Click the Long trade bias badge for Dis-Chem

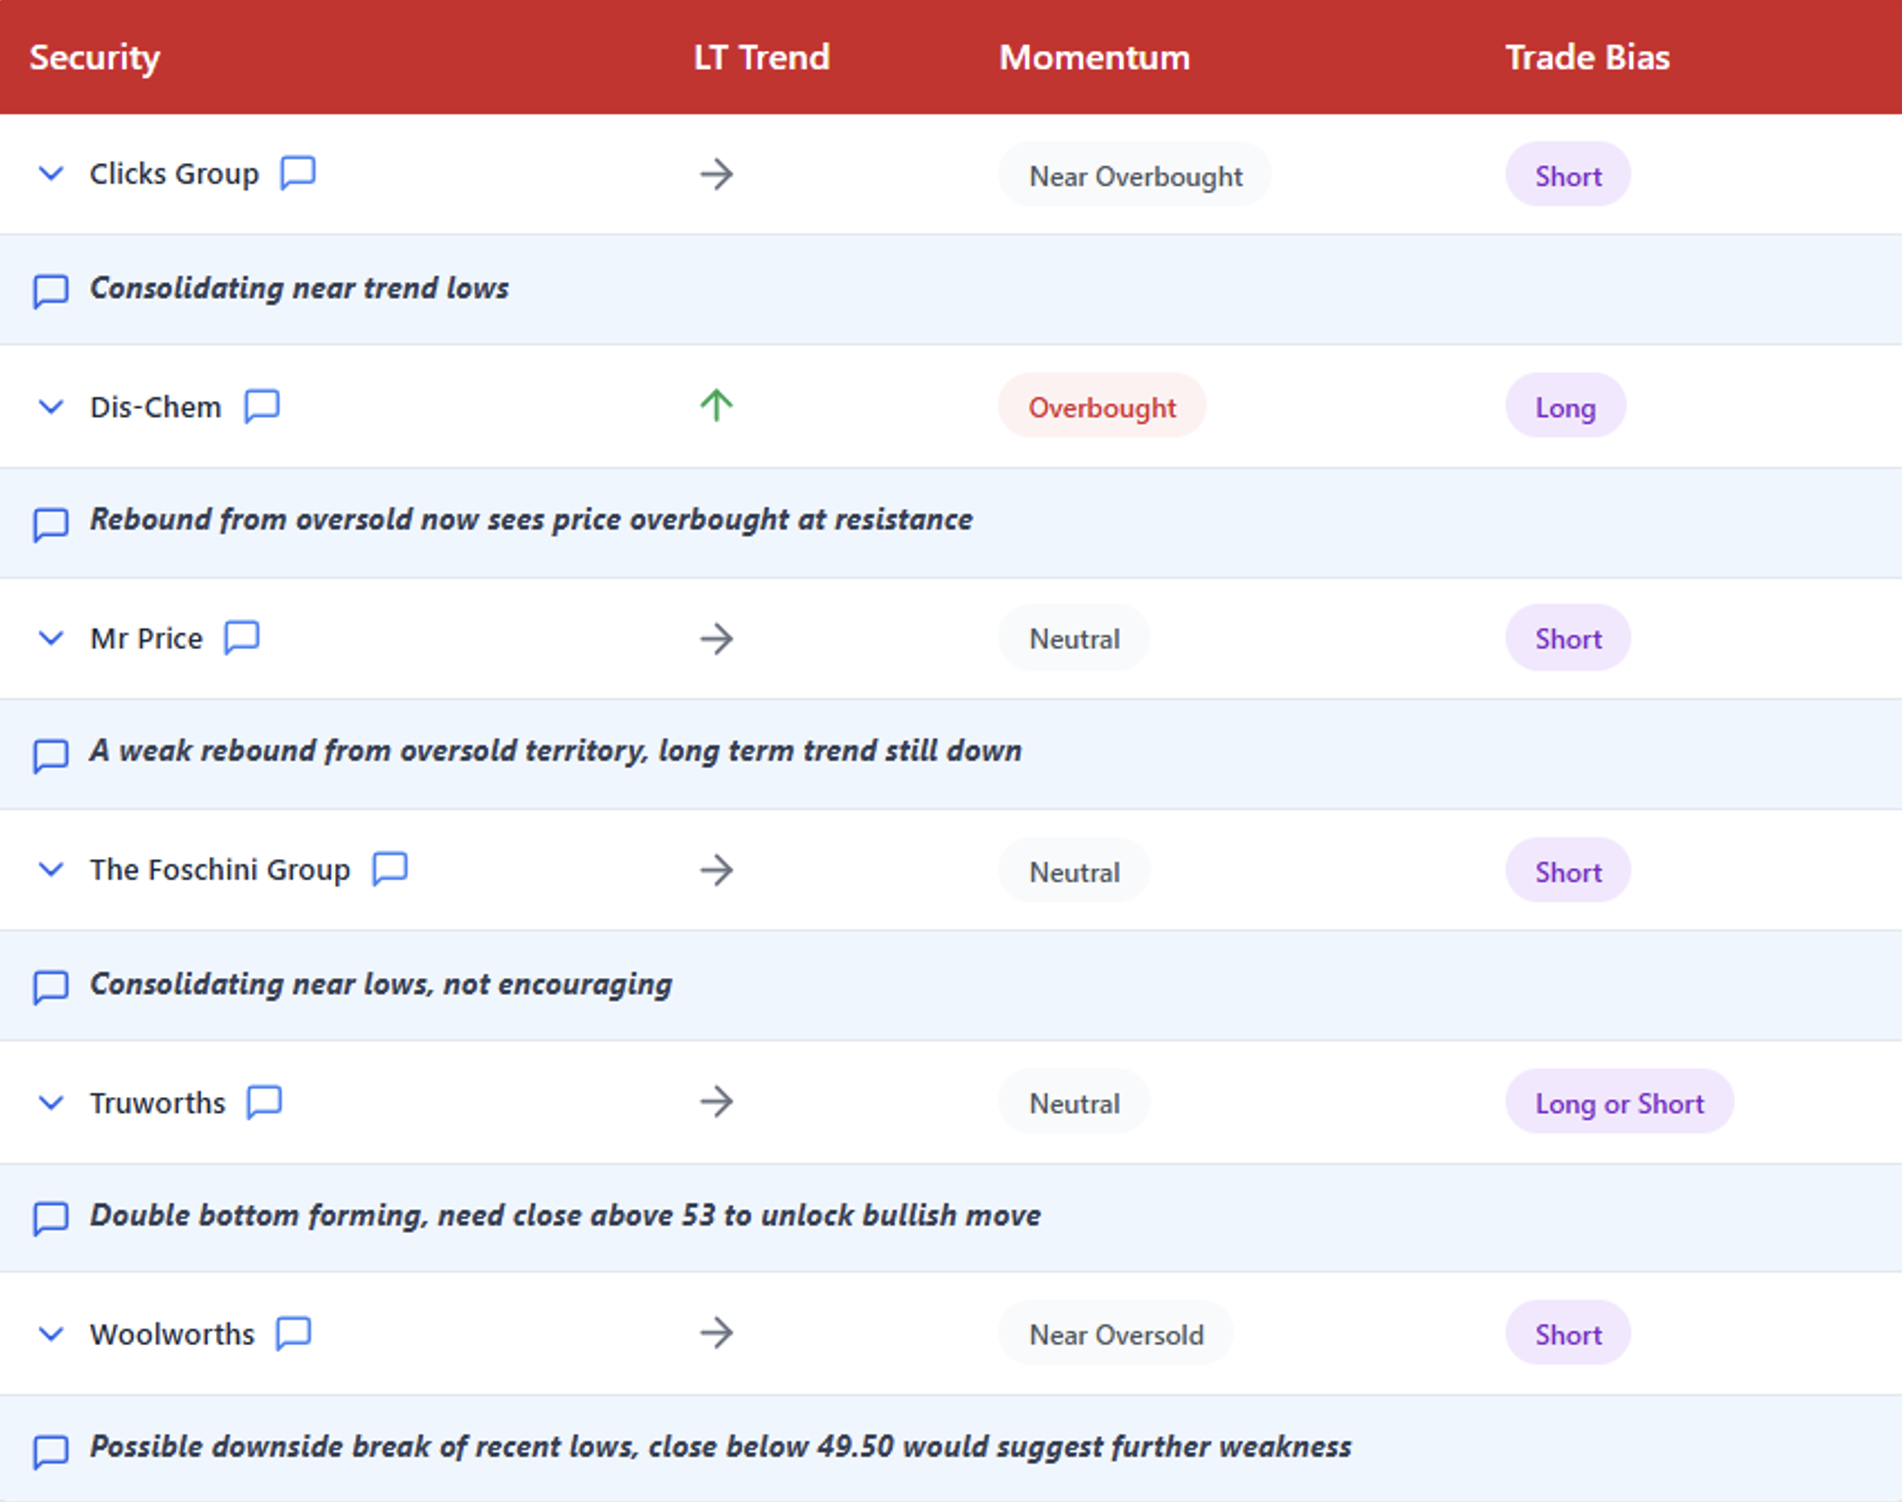(x=1565, y=407)
